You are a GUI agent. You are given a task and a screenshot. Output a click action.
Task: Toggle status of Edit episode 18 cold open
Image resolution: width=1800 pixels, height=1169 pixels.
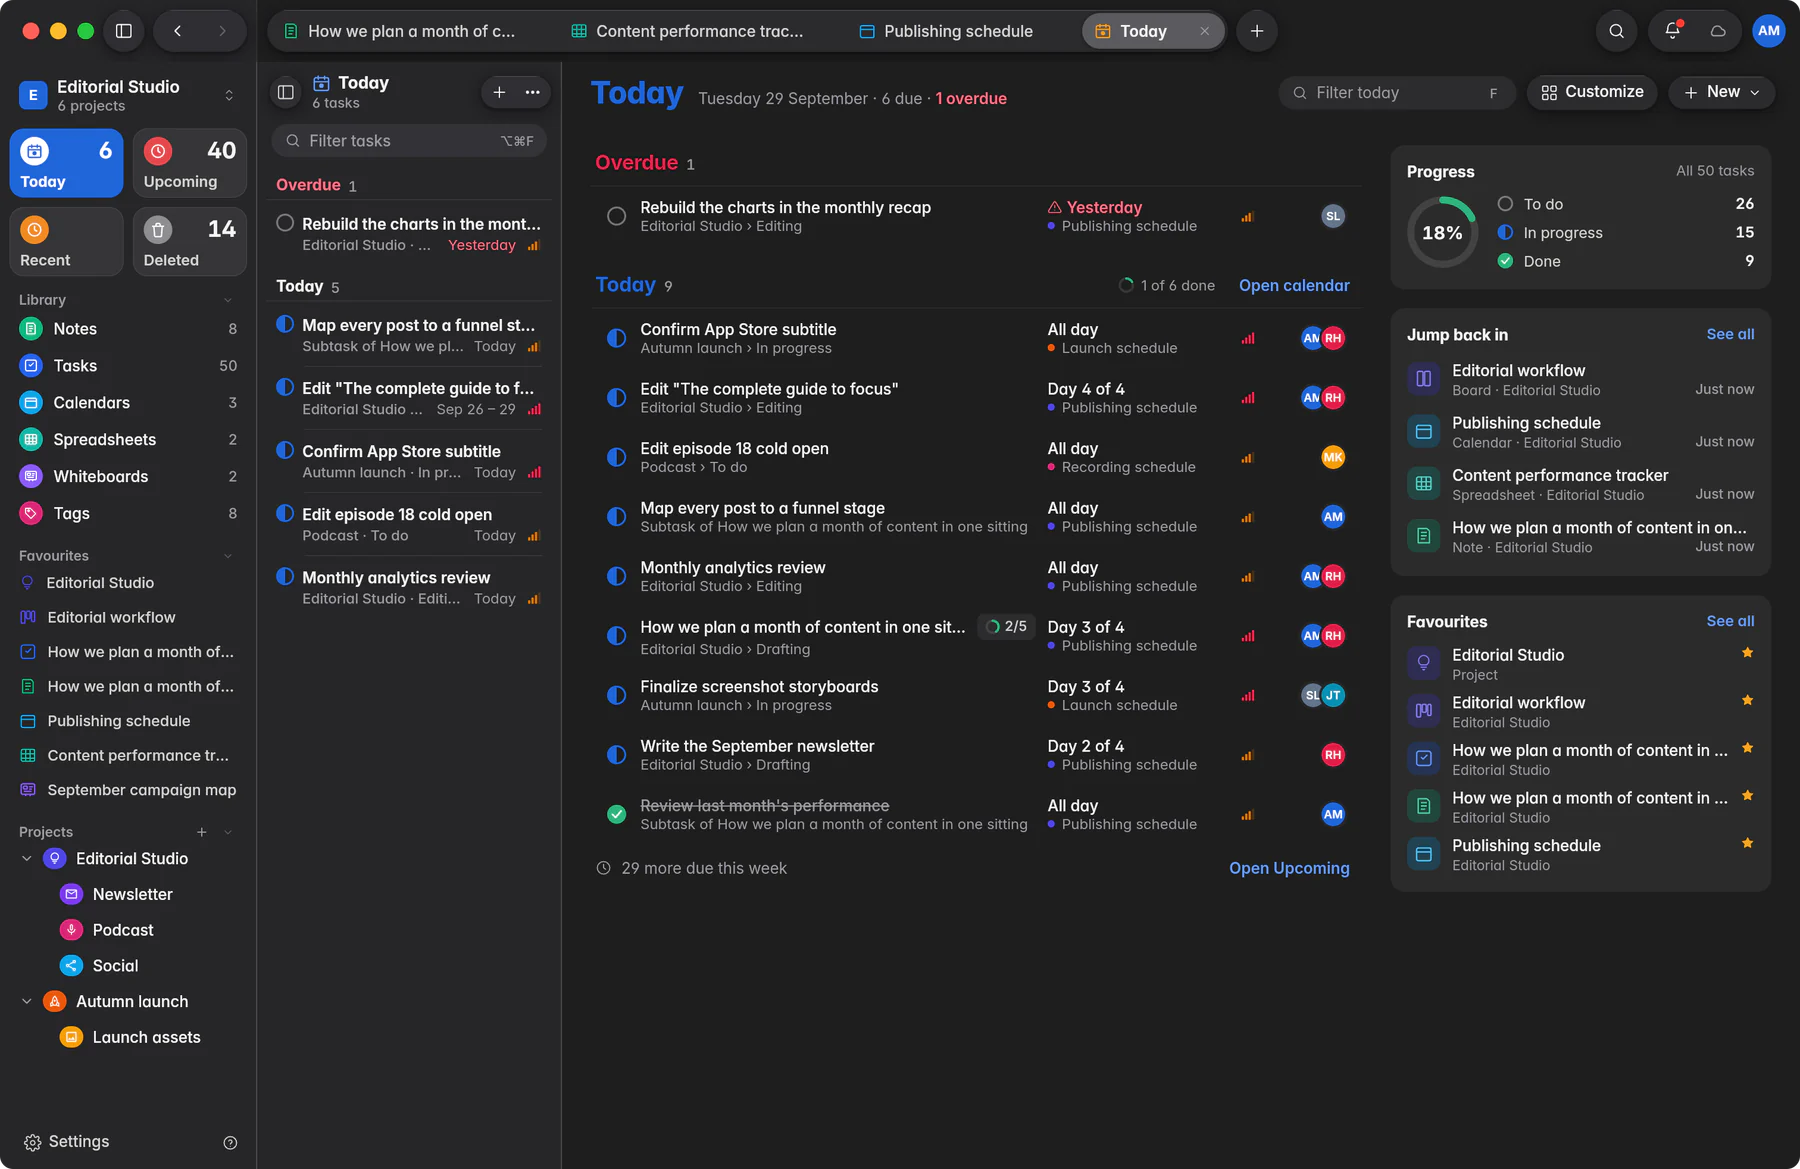point(617,457)
